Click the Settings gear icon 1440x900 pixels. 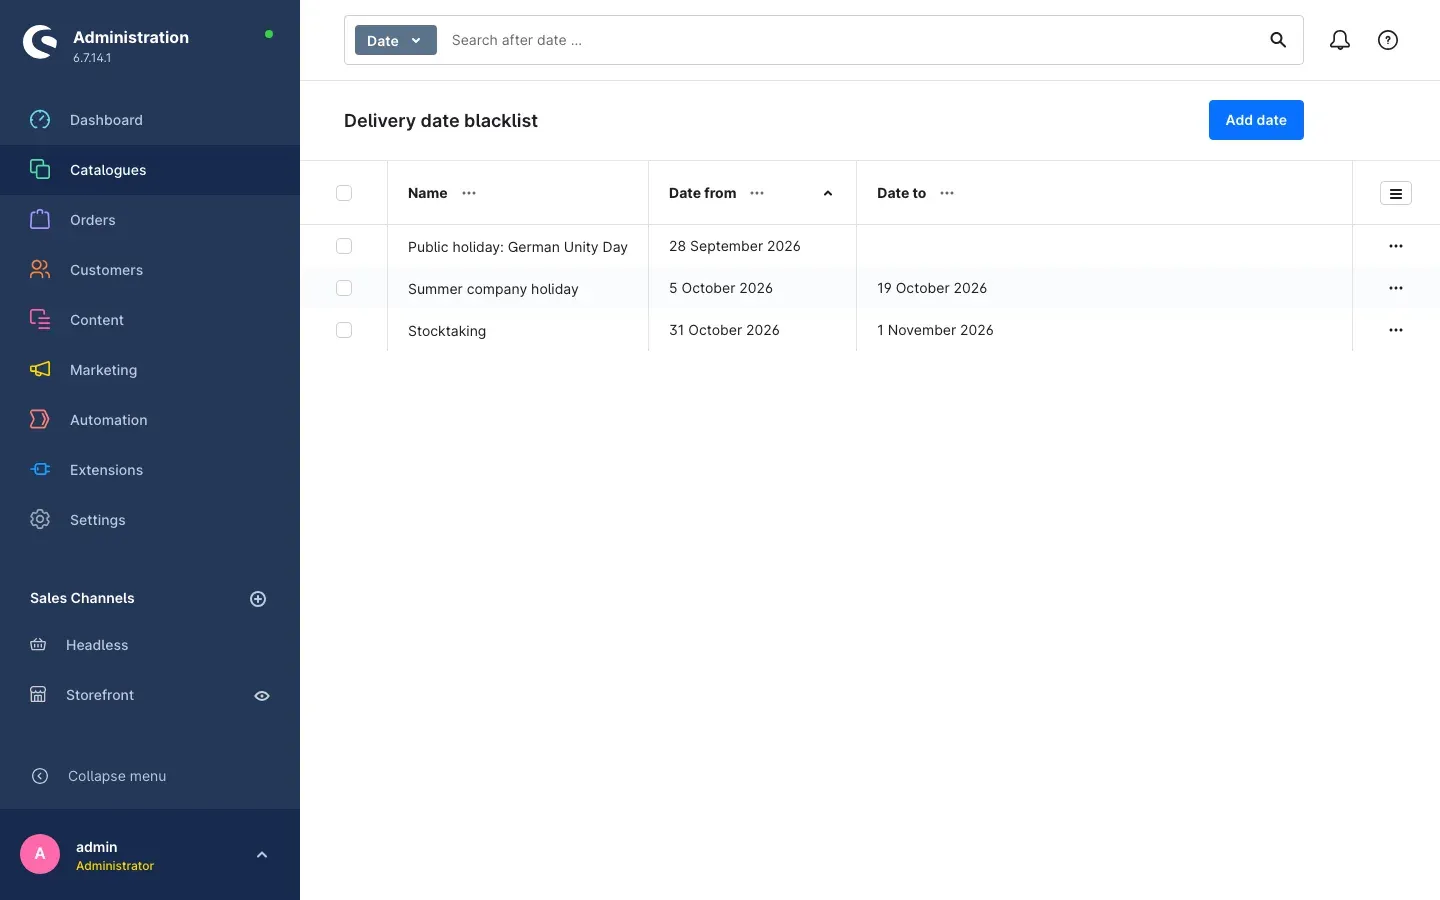coord(40,520)
